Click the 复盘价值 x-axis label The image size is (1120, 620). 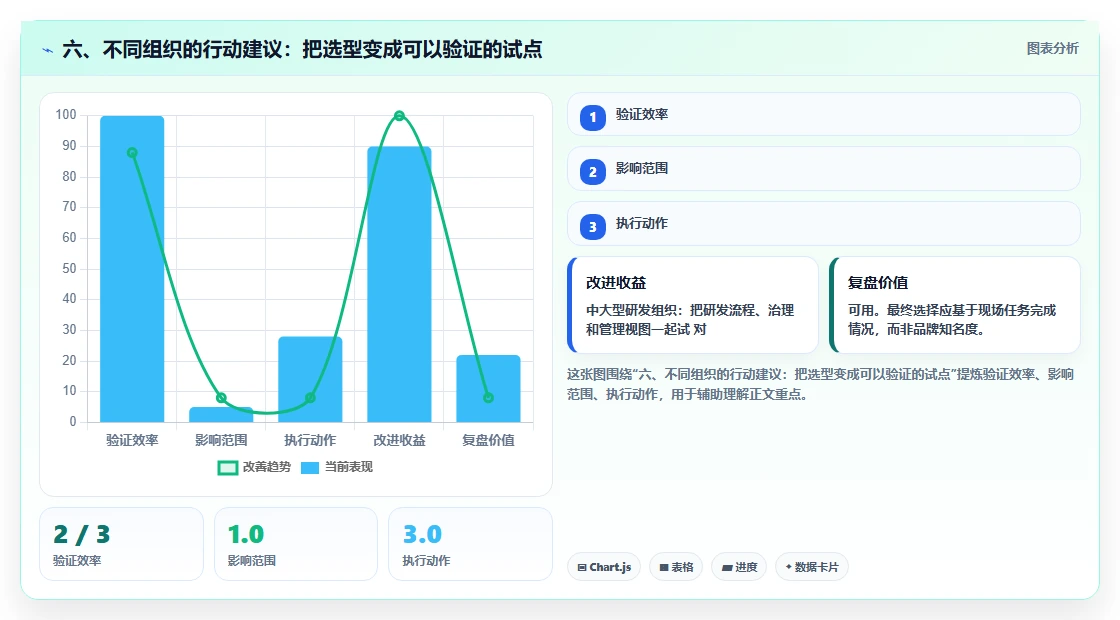click(489, 441)
